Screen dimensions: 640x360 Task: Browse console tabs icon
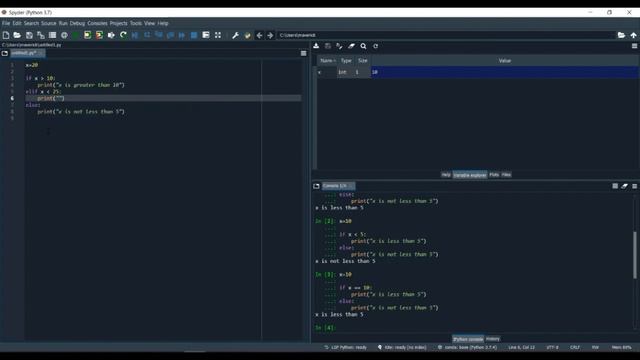tap(316, 186)
